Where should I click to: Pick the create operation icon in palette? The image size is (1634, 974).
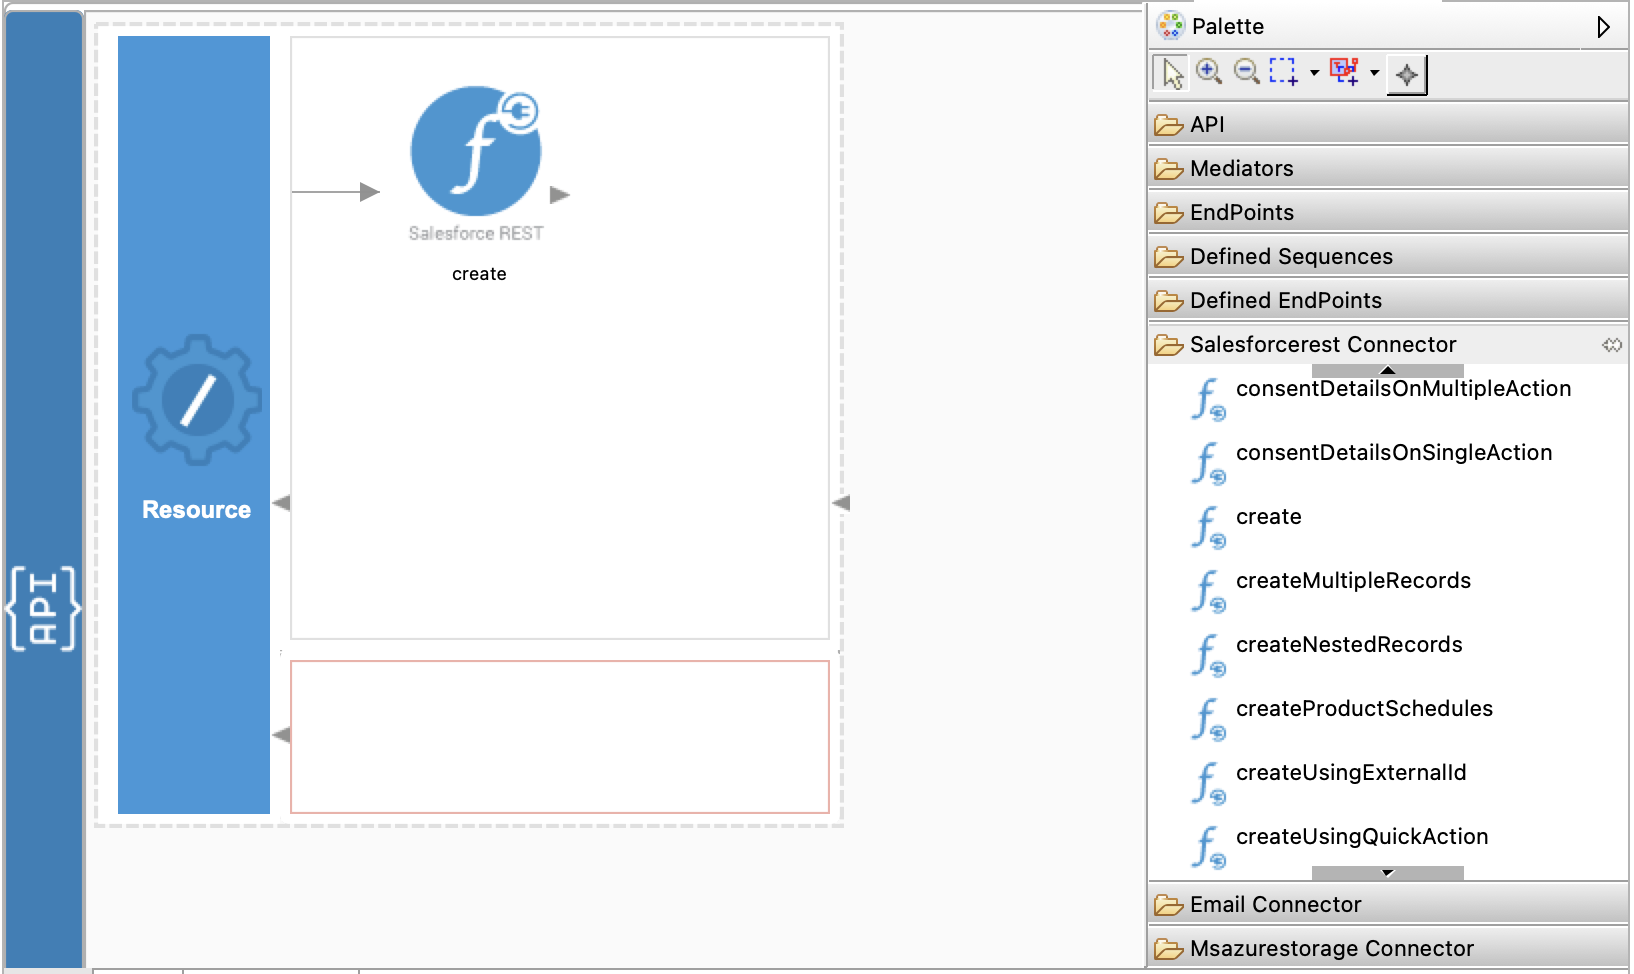1208,527
